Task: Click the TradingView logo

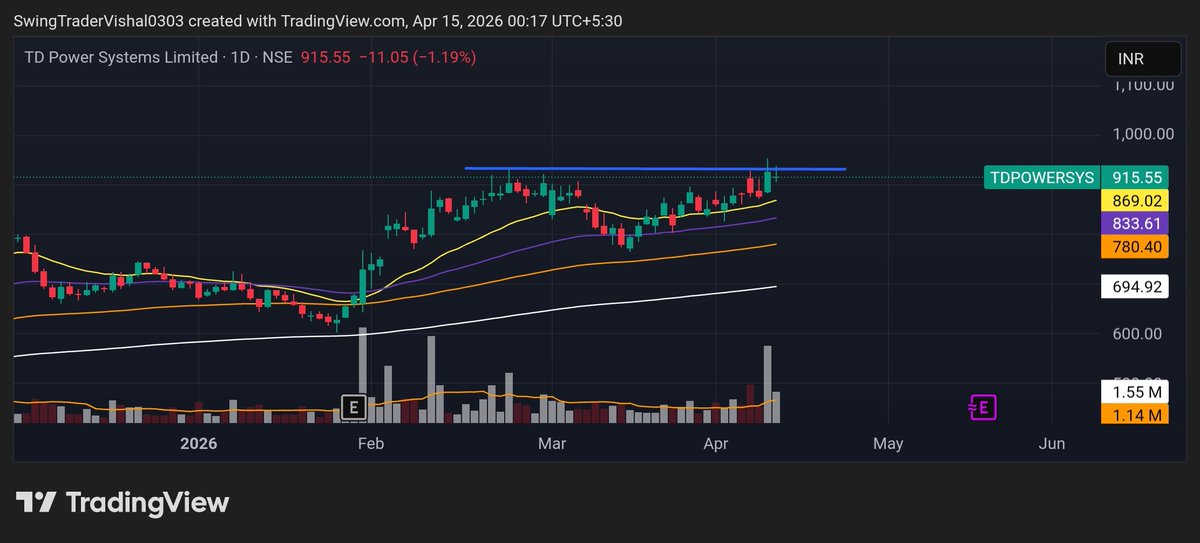Action: click(x=122, y=502)
